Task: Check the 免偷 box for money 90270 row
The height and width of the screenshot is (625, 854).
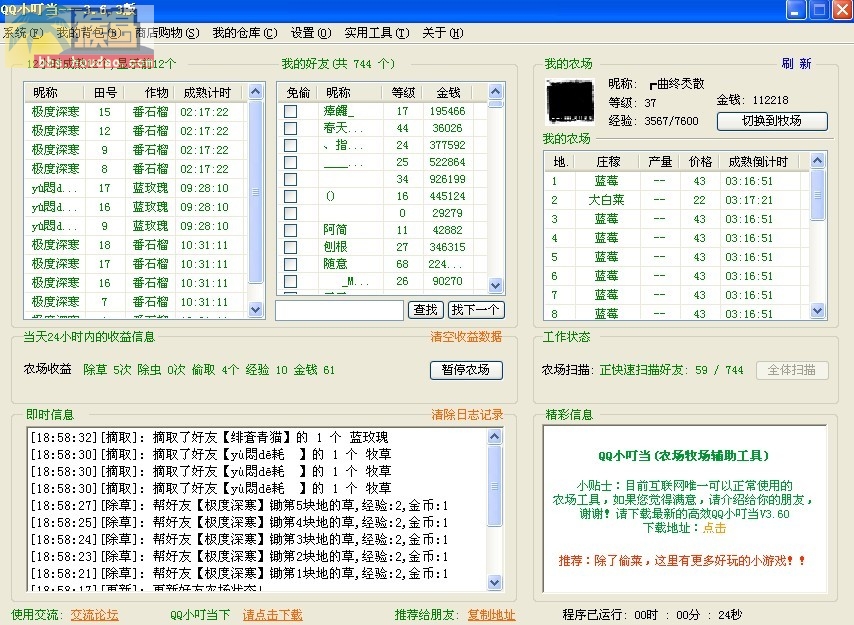Action: 290,281
